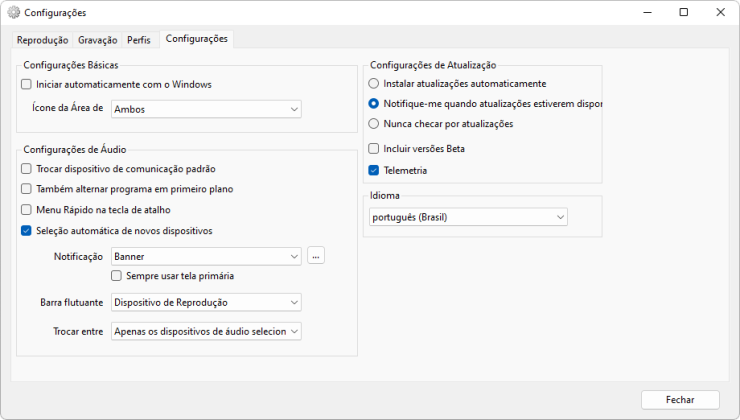Click the settings gear icon in title bar
Viewport: 740px width, 420px height.
13,13
